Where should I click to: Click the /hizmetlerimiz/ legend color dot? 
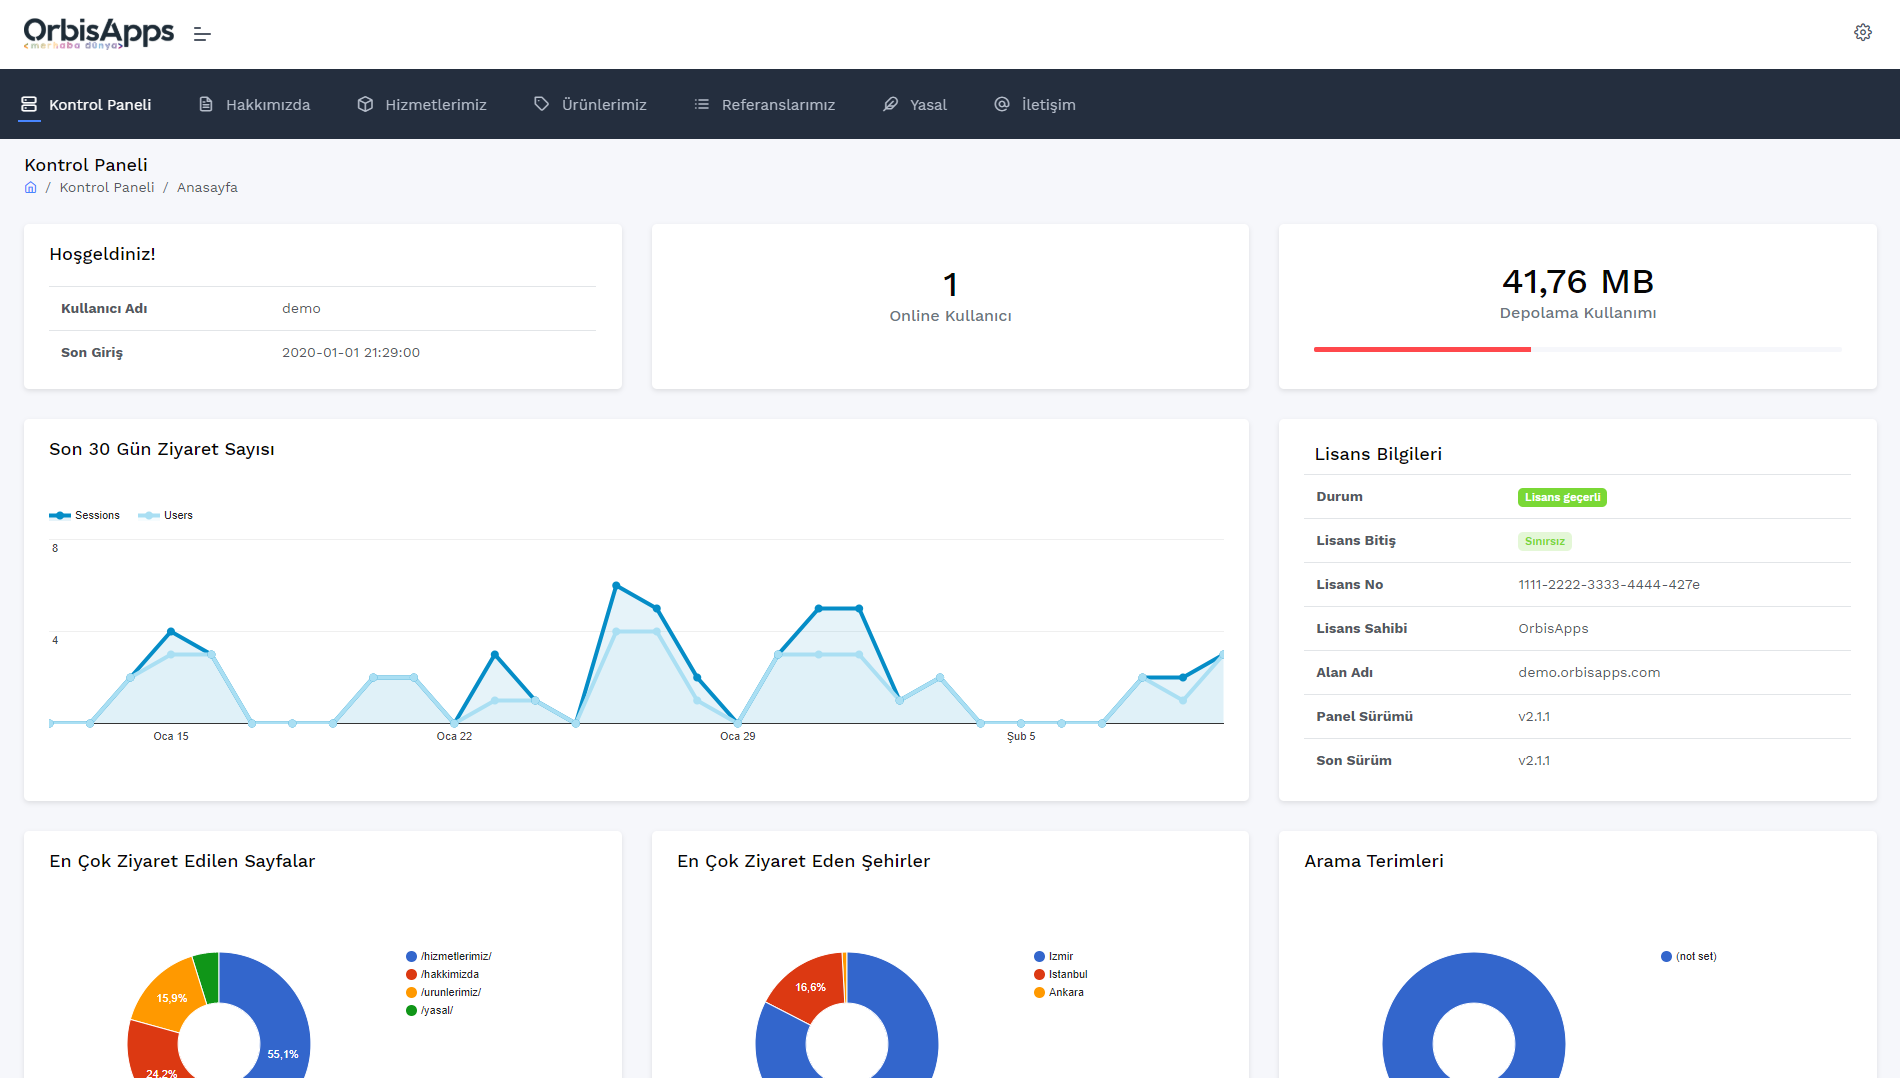(x=411, y=956)
